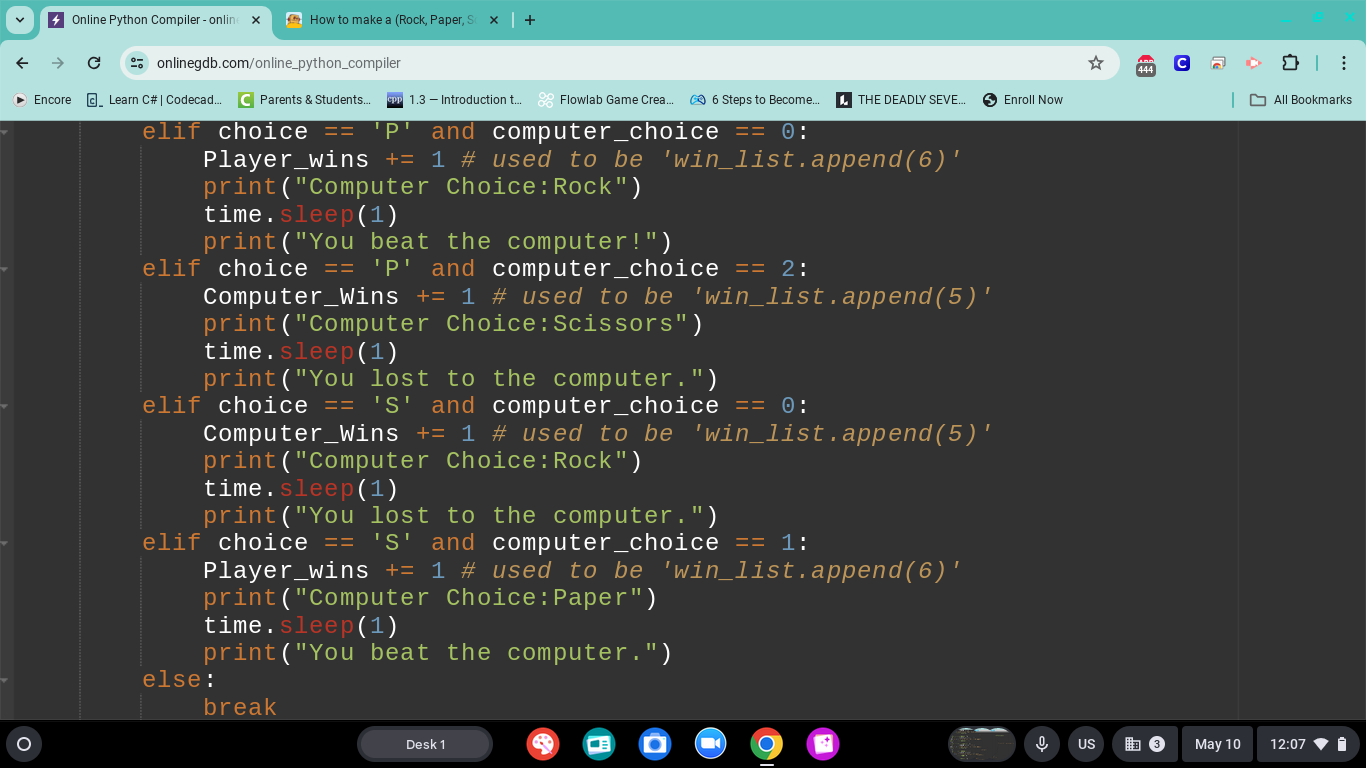Open the Learn C# Codecademy bookmark
Viewport: 1366px width, 768px height.
pyautogui.click(x=155, y=100)
